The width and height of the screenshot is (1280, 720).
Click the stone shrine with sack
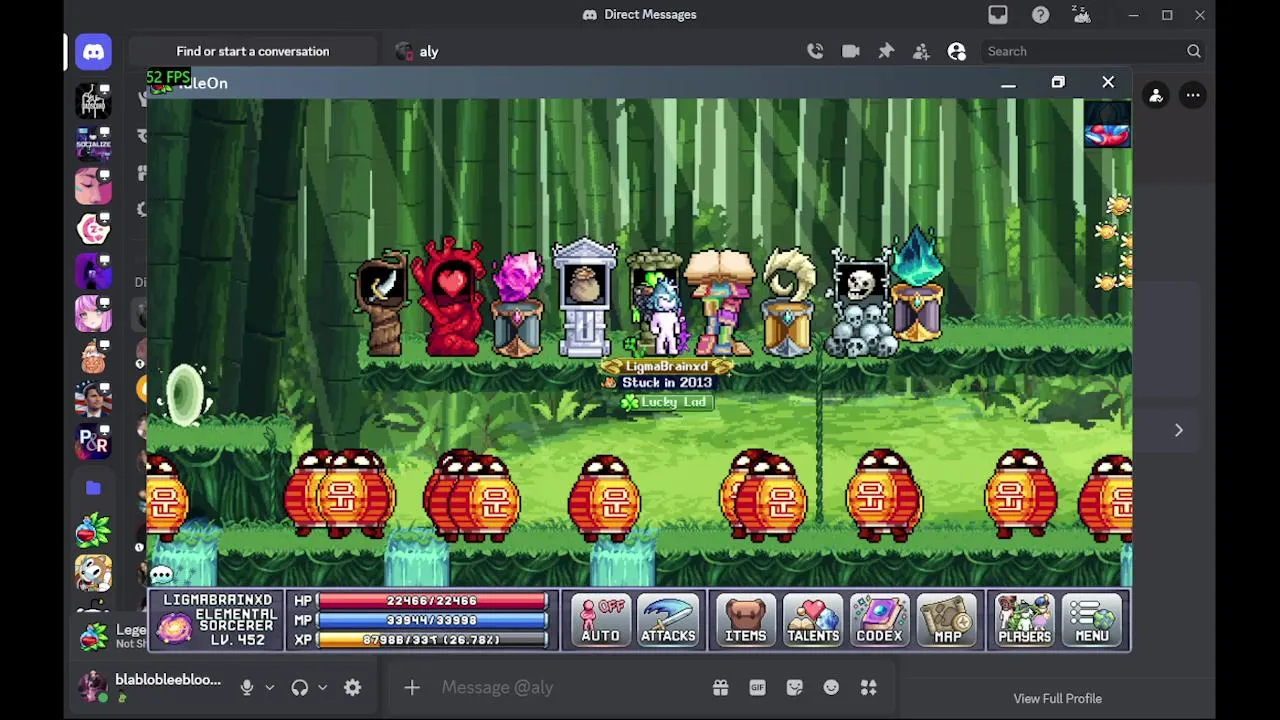585,299
